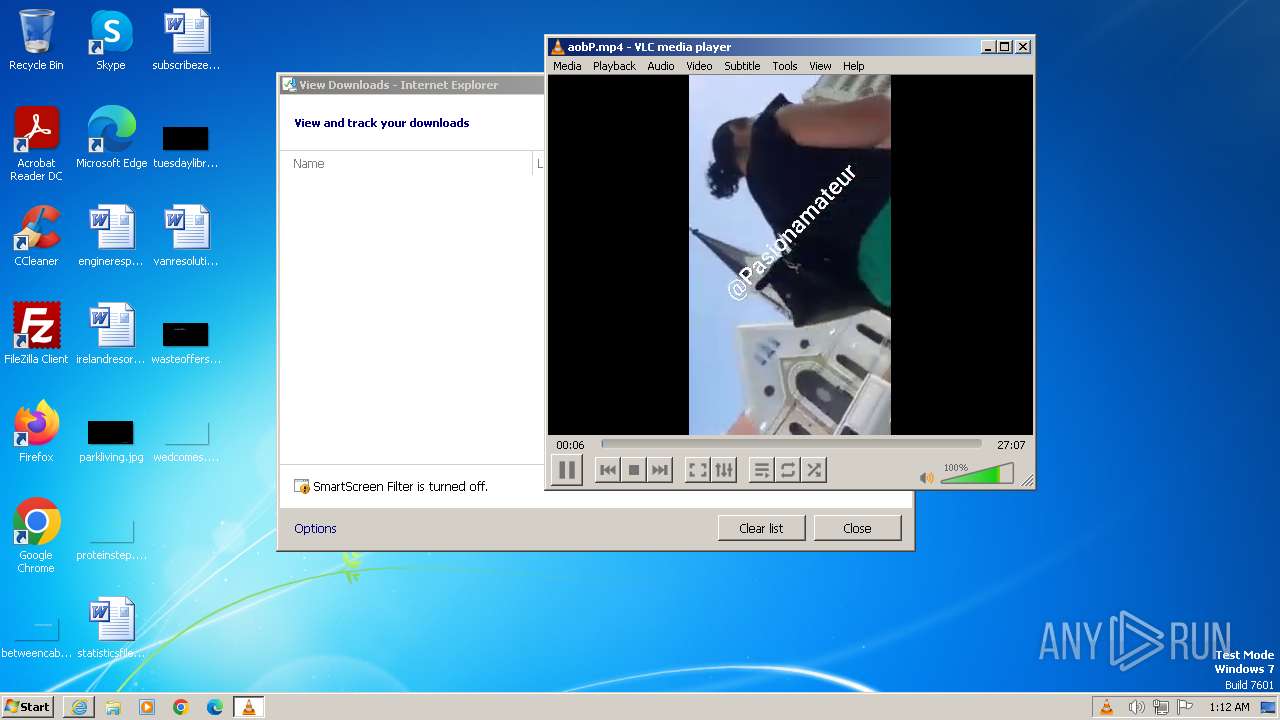
Task: Select the wedcomes desktop file
Action: [x=186, y=441]
